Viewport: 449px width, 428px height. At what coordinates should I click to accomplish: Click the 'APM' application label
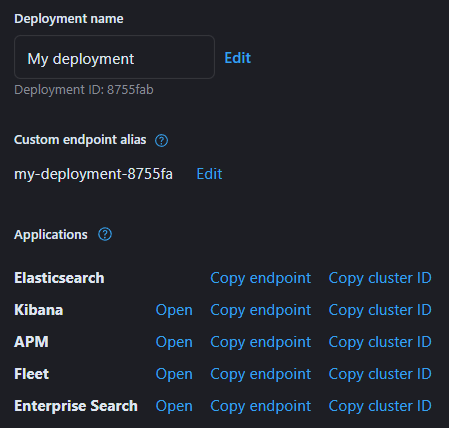tap(31, 342)
